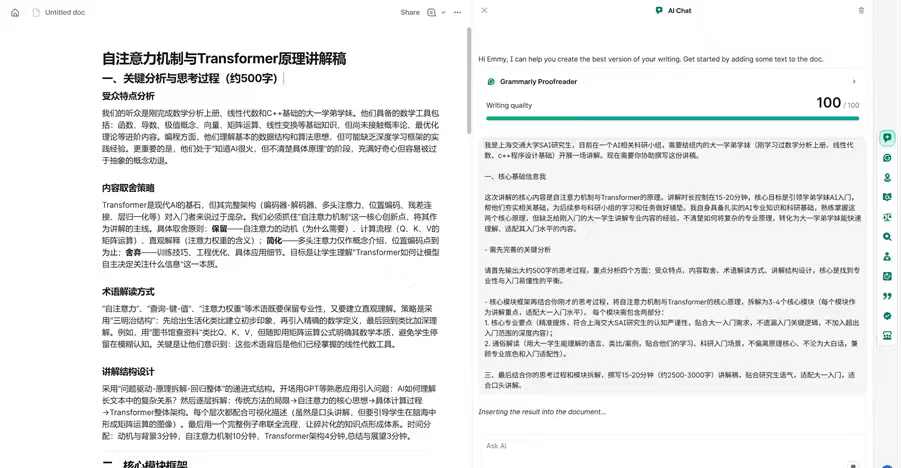902x468 pixels.
Task: Click the document vertical scrollbar
Action: [469, 80]
